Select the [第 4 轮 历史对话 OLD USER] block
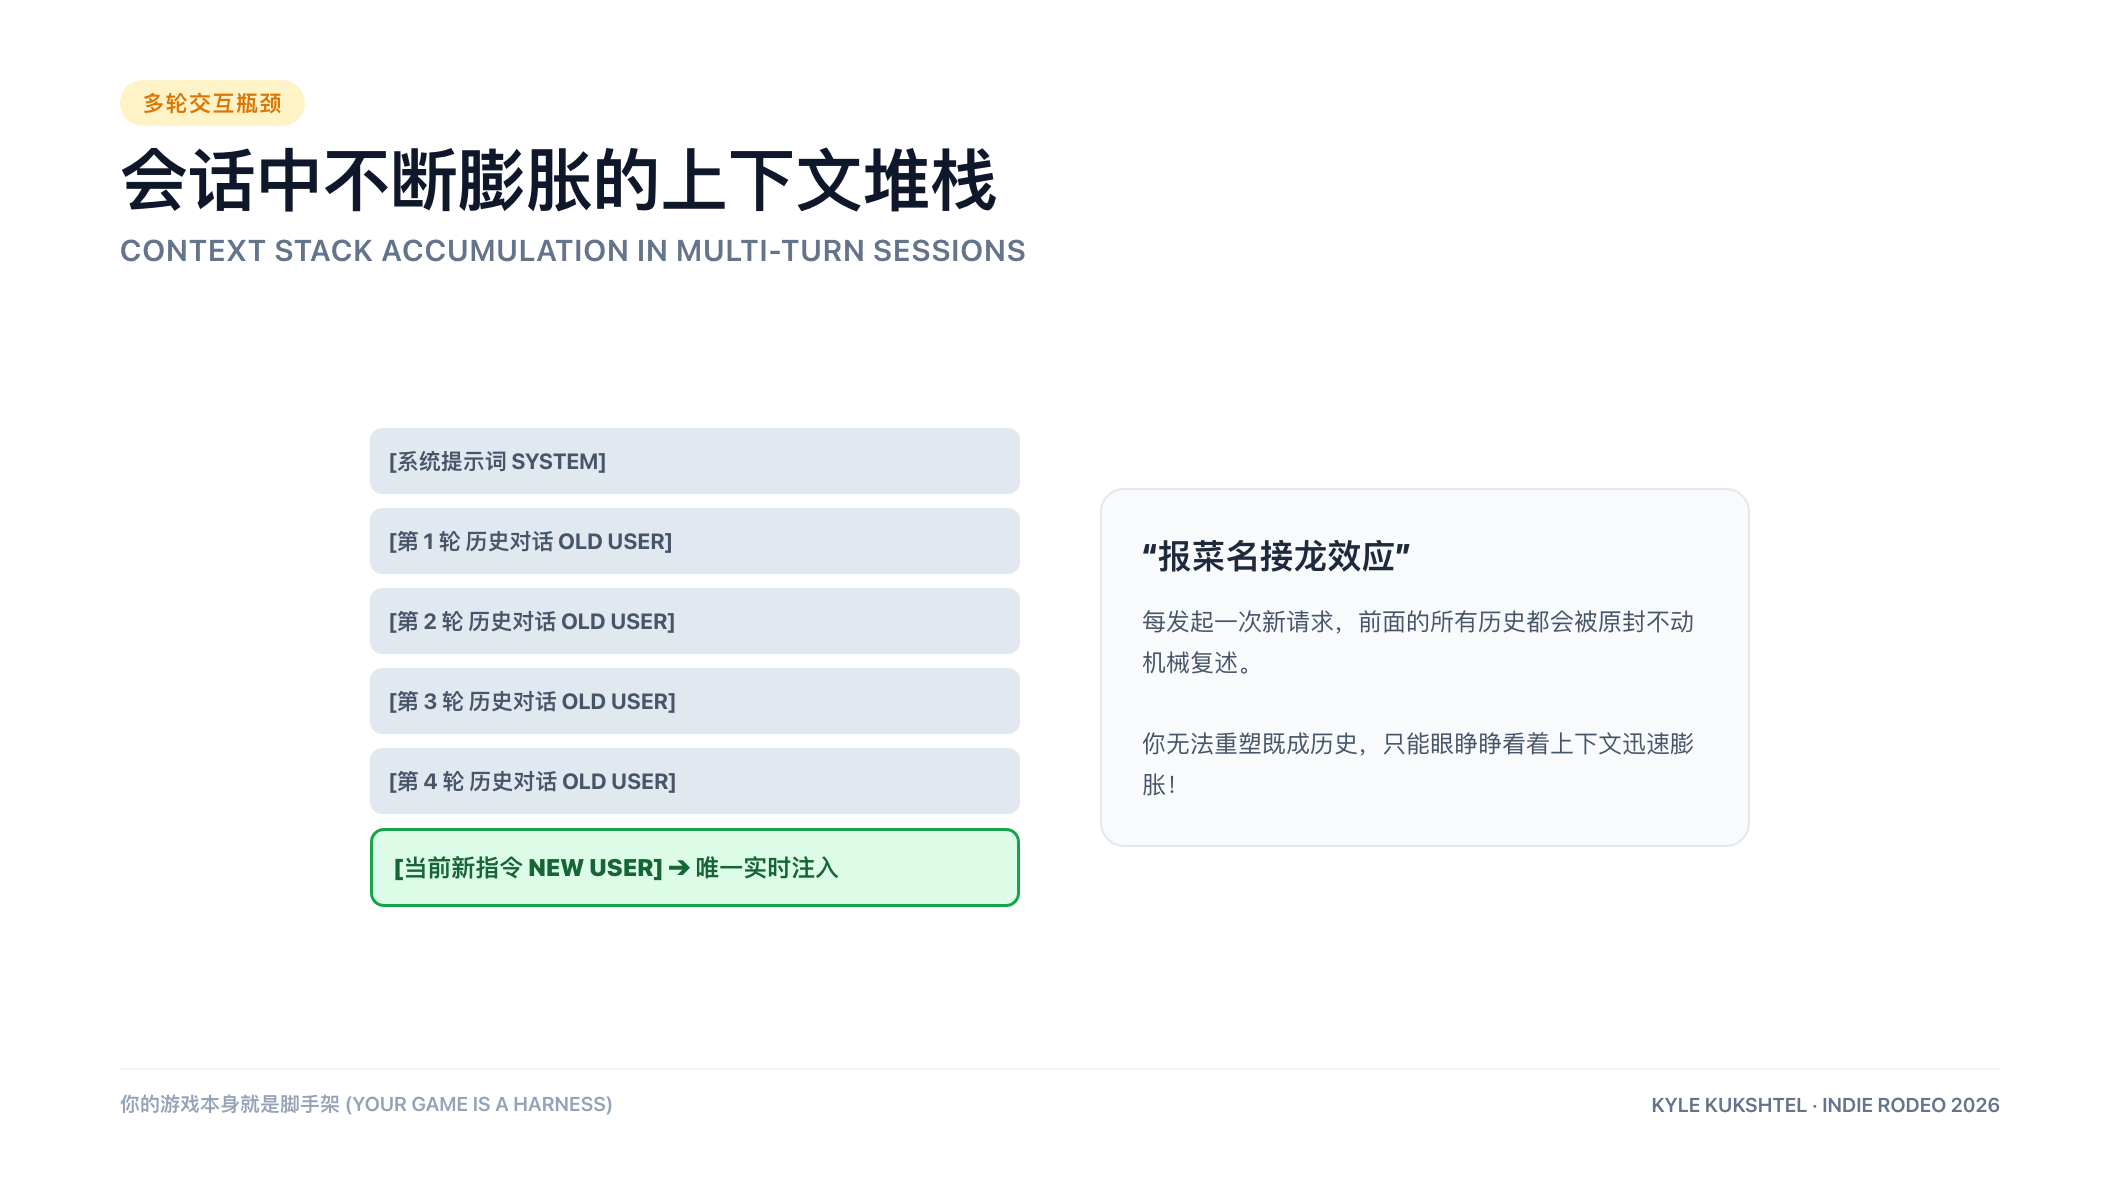 (x=695, y=781)
